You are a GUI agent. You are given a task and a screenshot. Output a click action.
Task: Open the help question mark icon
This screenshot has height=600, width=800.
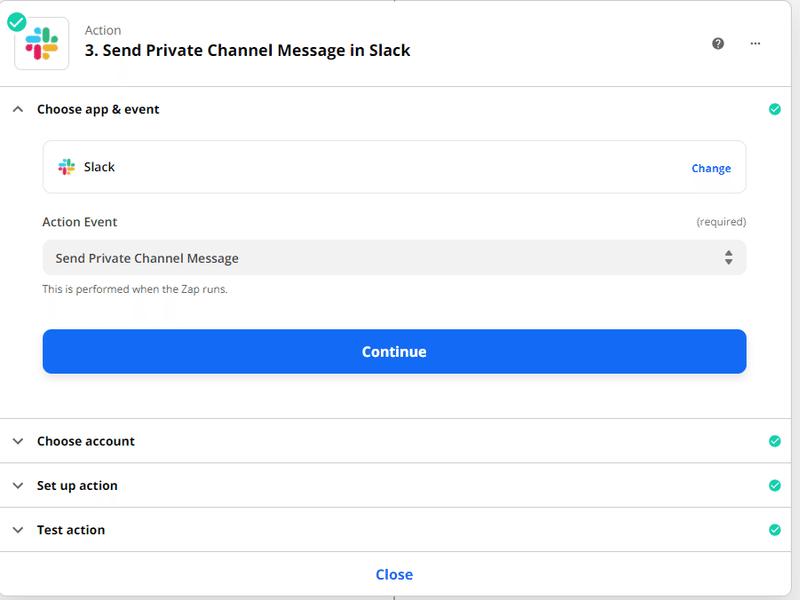pyautogui.click(x=718, y=44)
